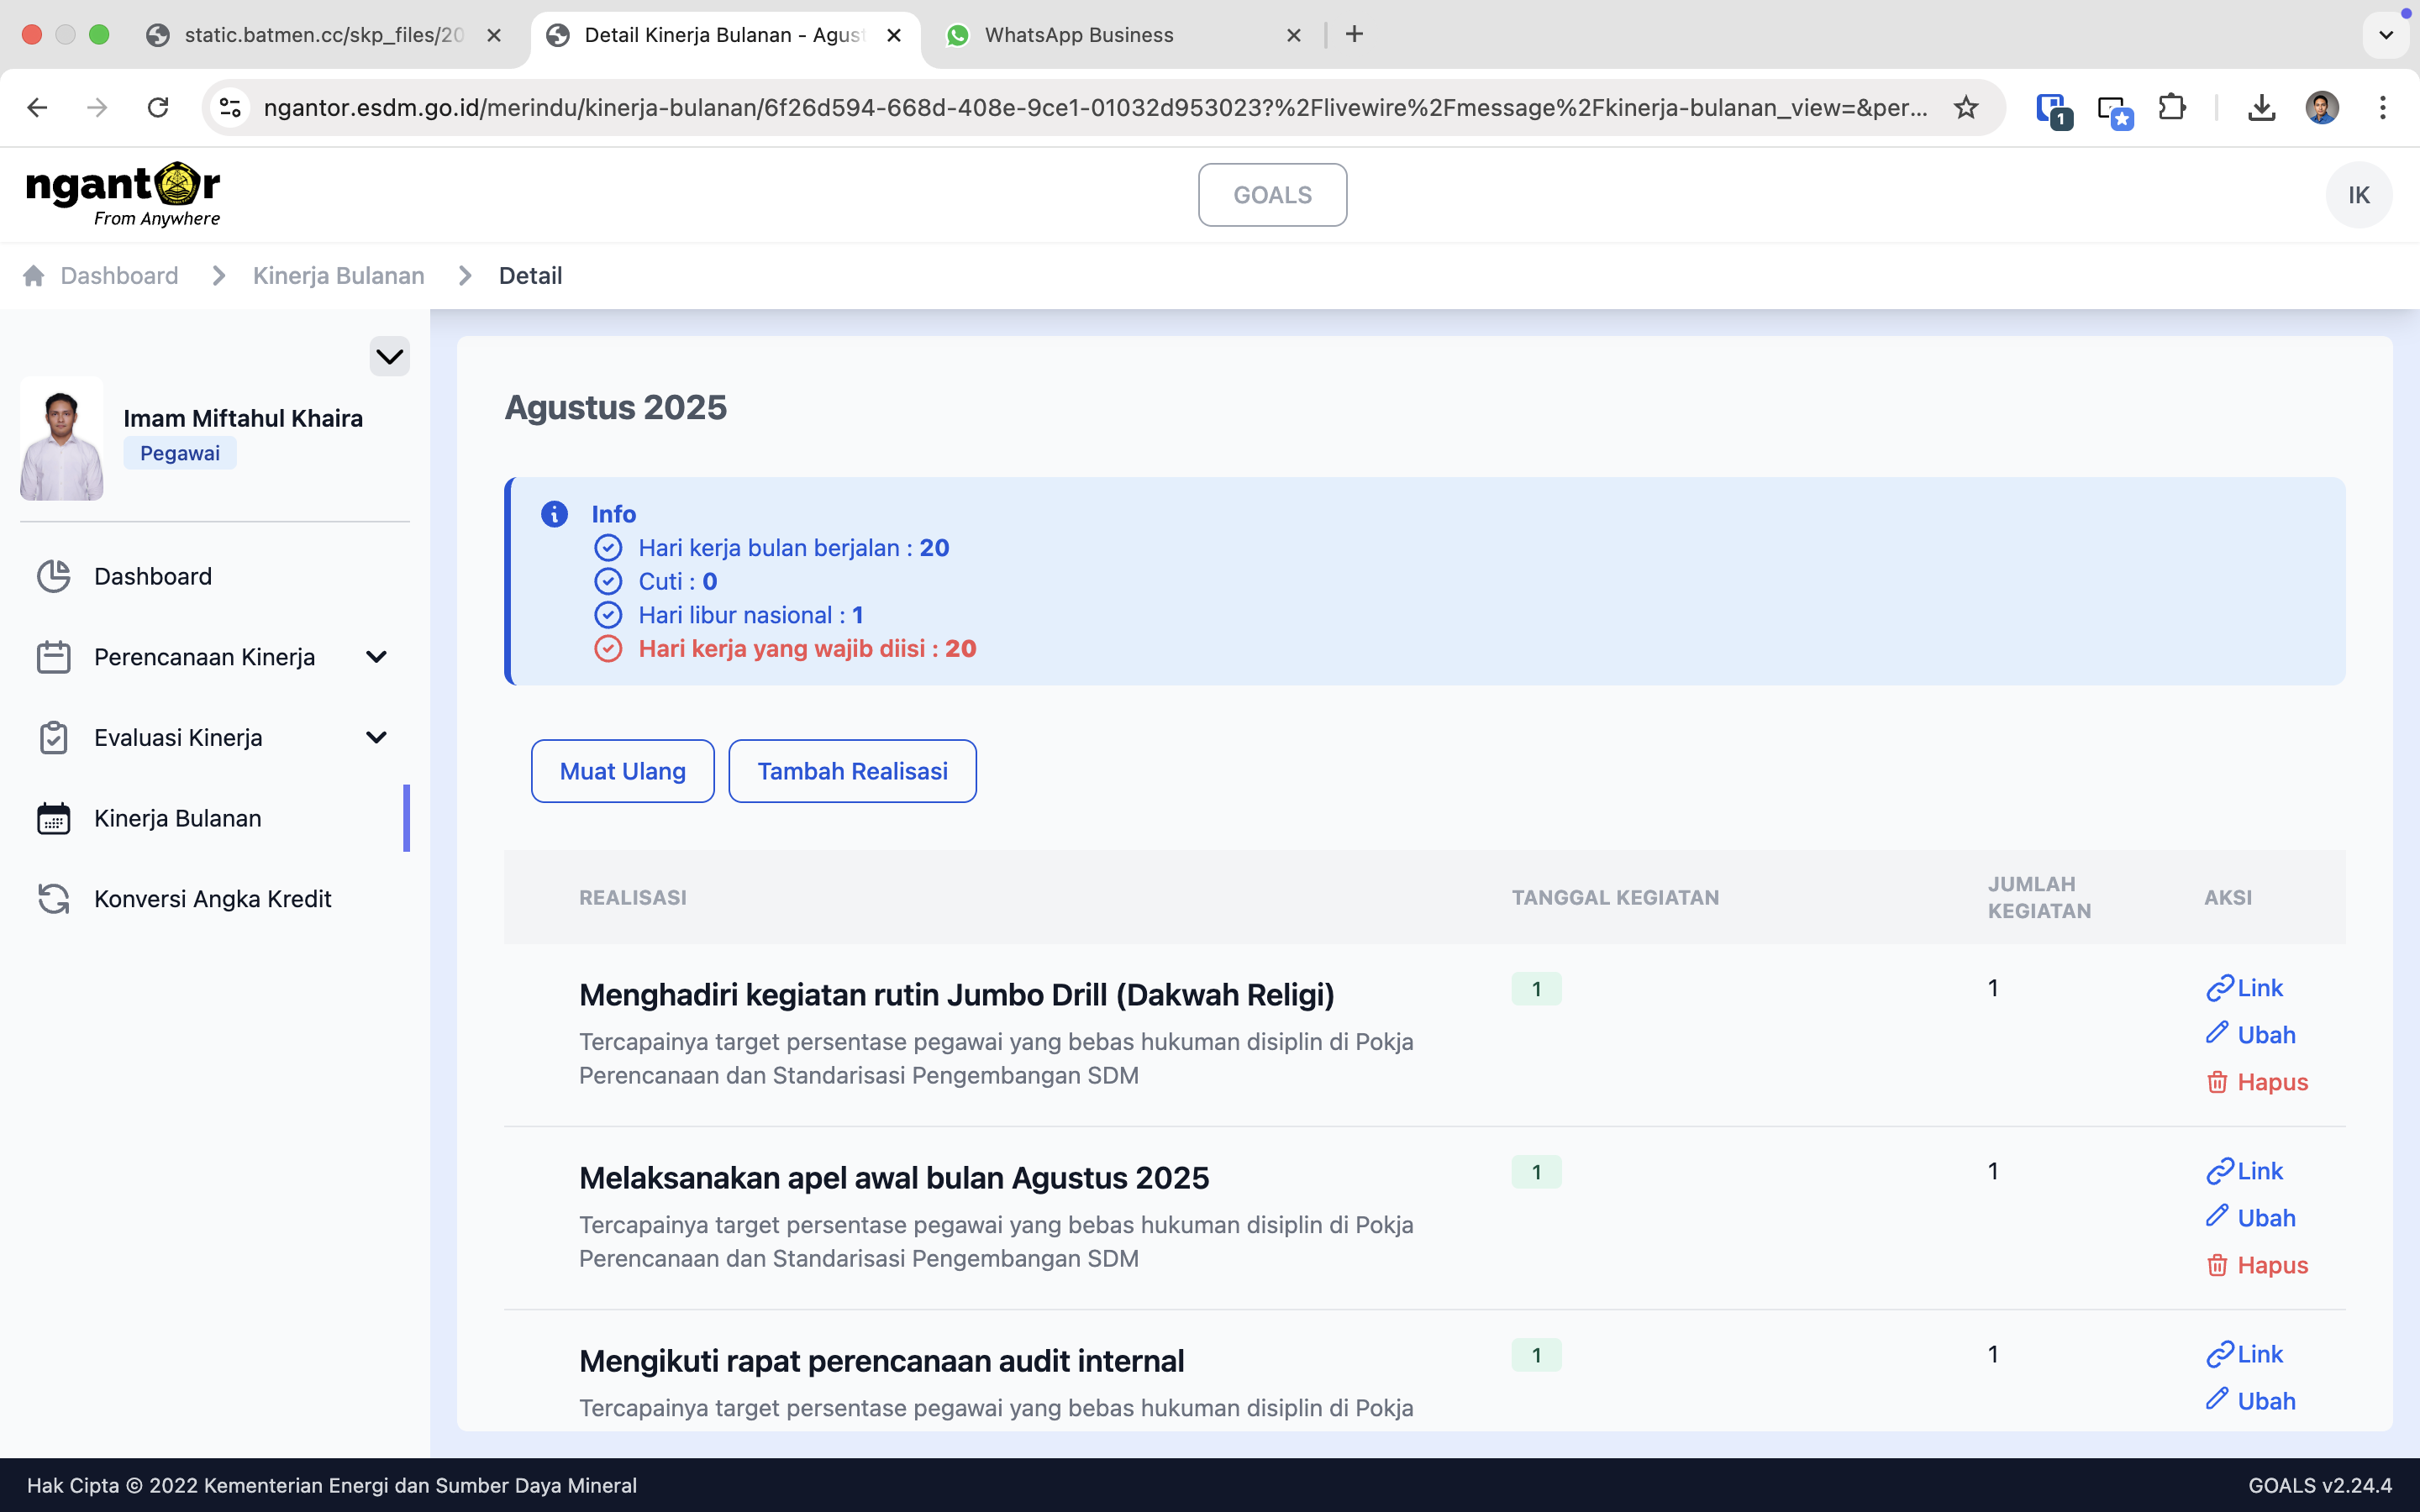Click Ubah for apel awal bulan entry

pos(2251,1217)
